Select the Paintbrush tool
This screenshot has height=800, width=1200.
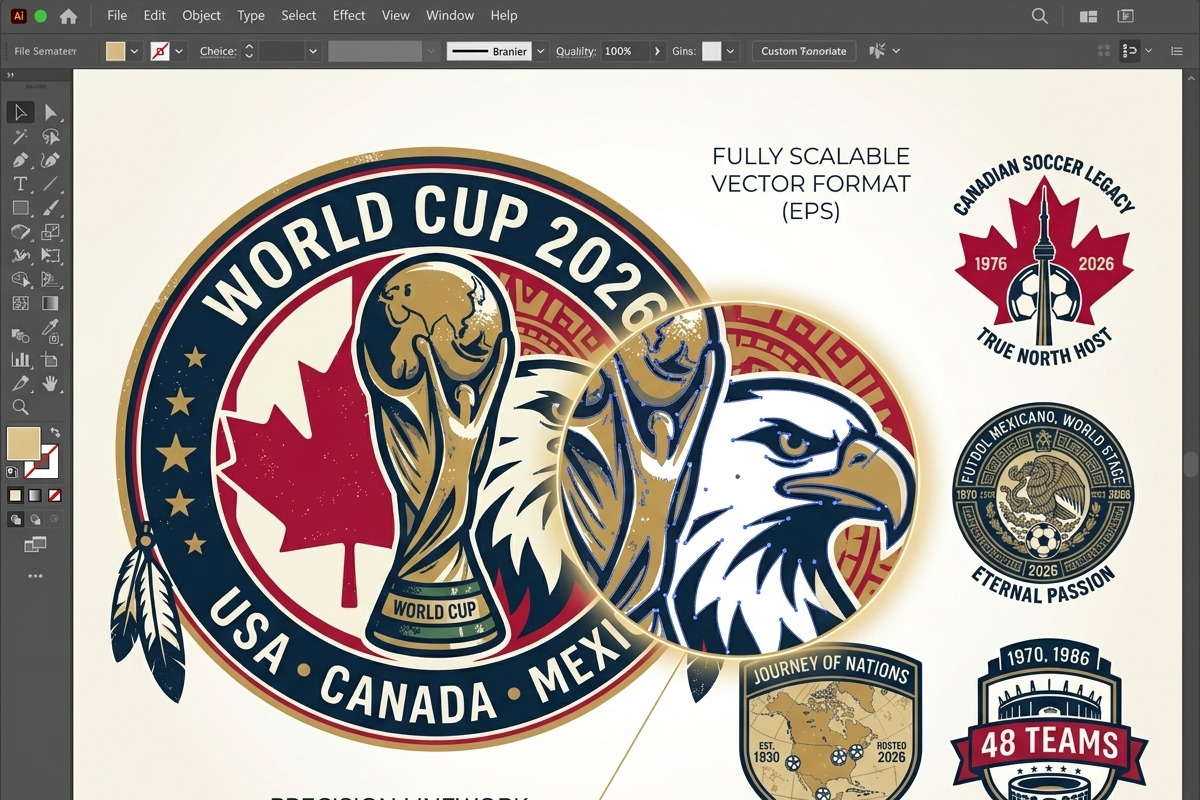coord(50,208)
